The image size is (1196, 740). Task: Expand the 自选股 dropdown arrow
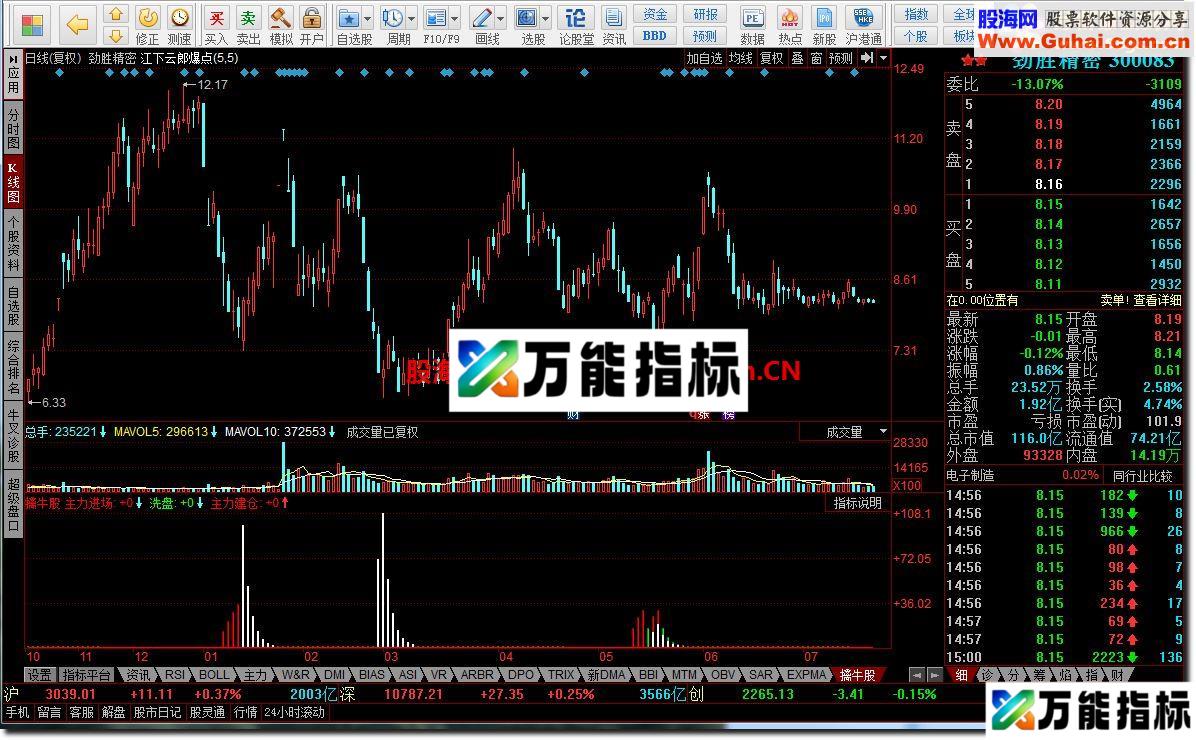pyautogui.click(x=367, y=18)
